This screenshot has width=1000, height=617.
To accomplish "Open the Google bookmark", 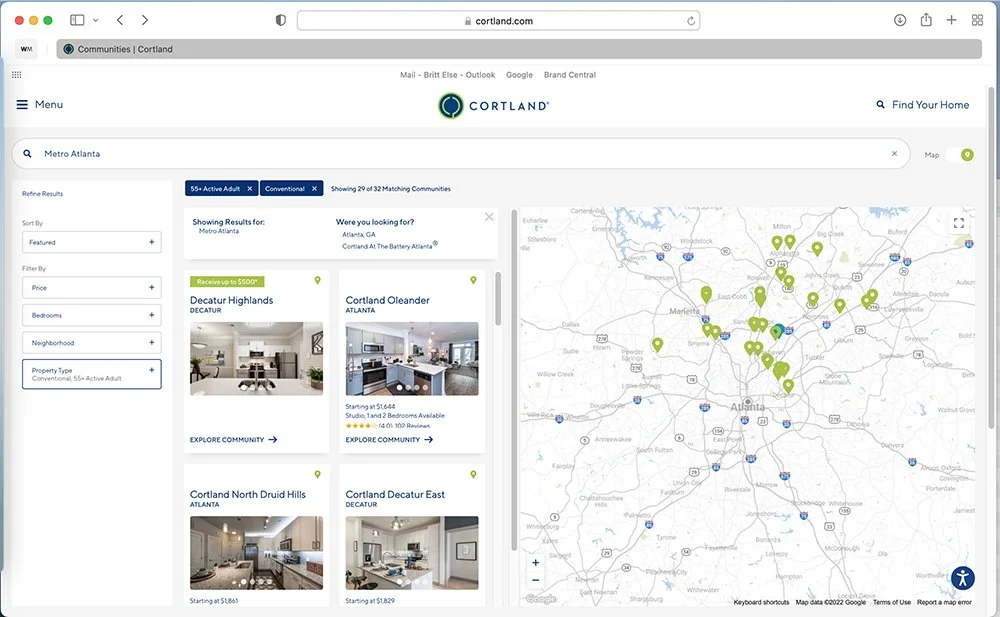I will tap(519, 75).
